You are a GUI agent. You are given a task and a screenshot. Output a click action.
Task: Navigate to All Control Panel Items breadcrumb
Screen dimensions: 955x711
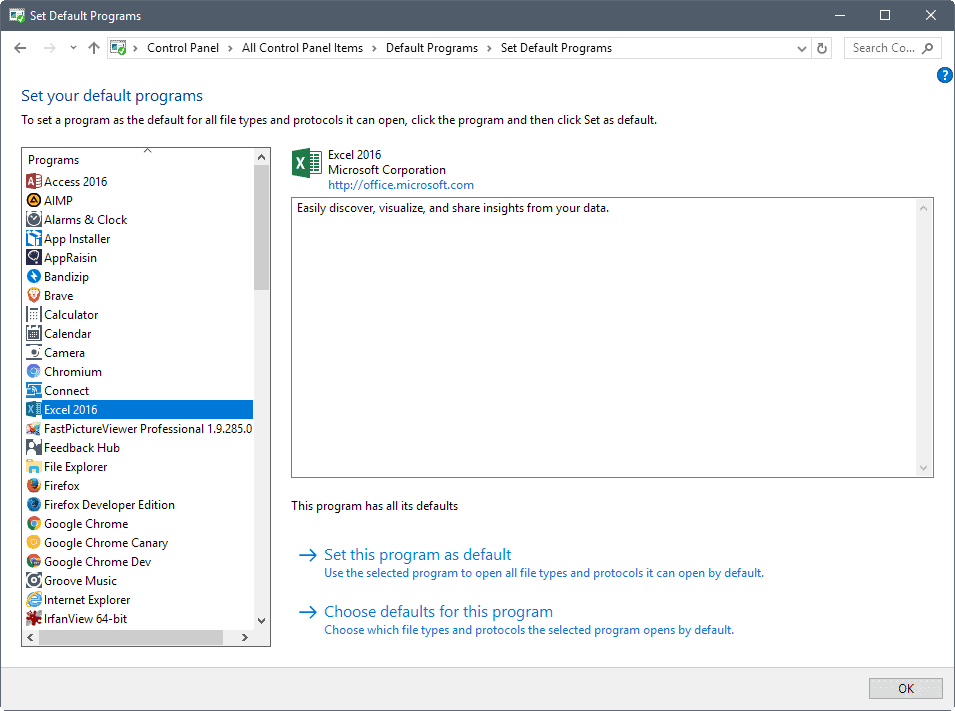pos(302,48)
